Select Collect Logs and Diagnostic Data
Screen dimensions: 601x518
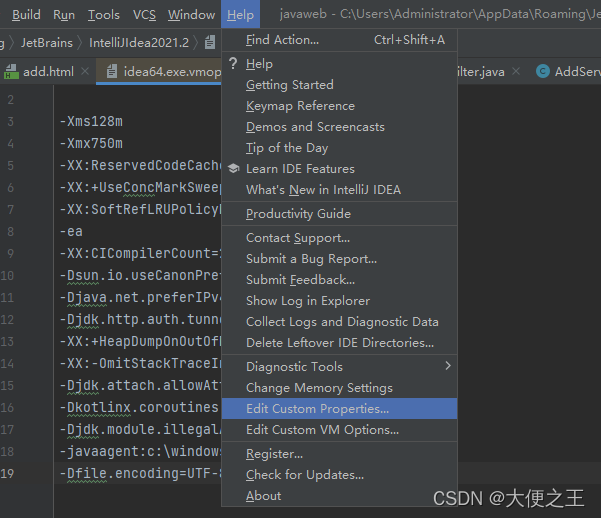pos(340,322)
